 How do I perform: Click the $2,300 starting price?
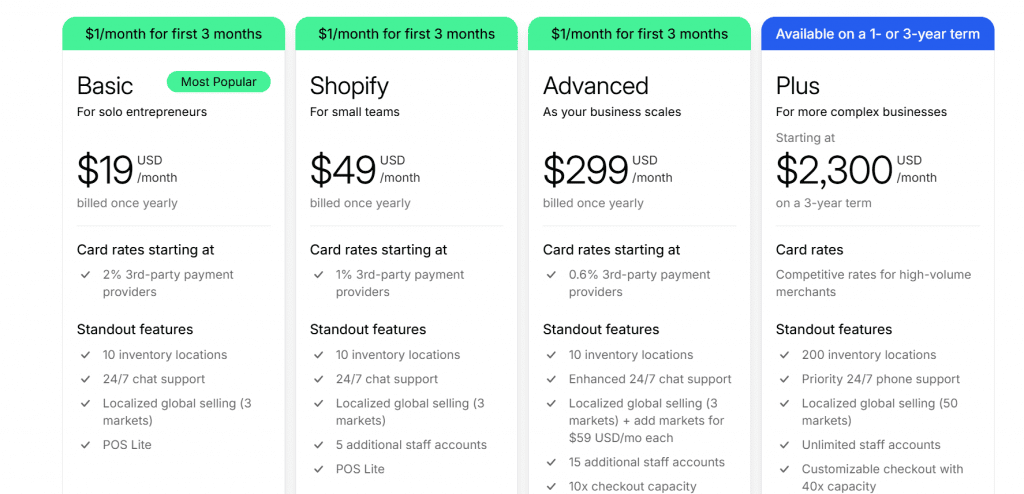tap(856, 170)
